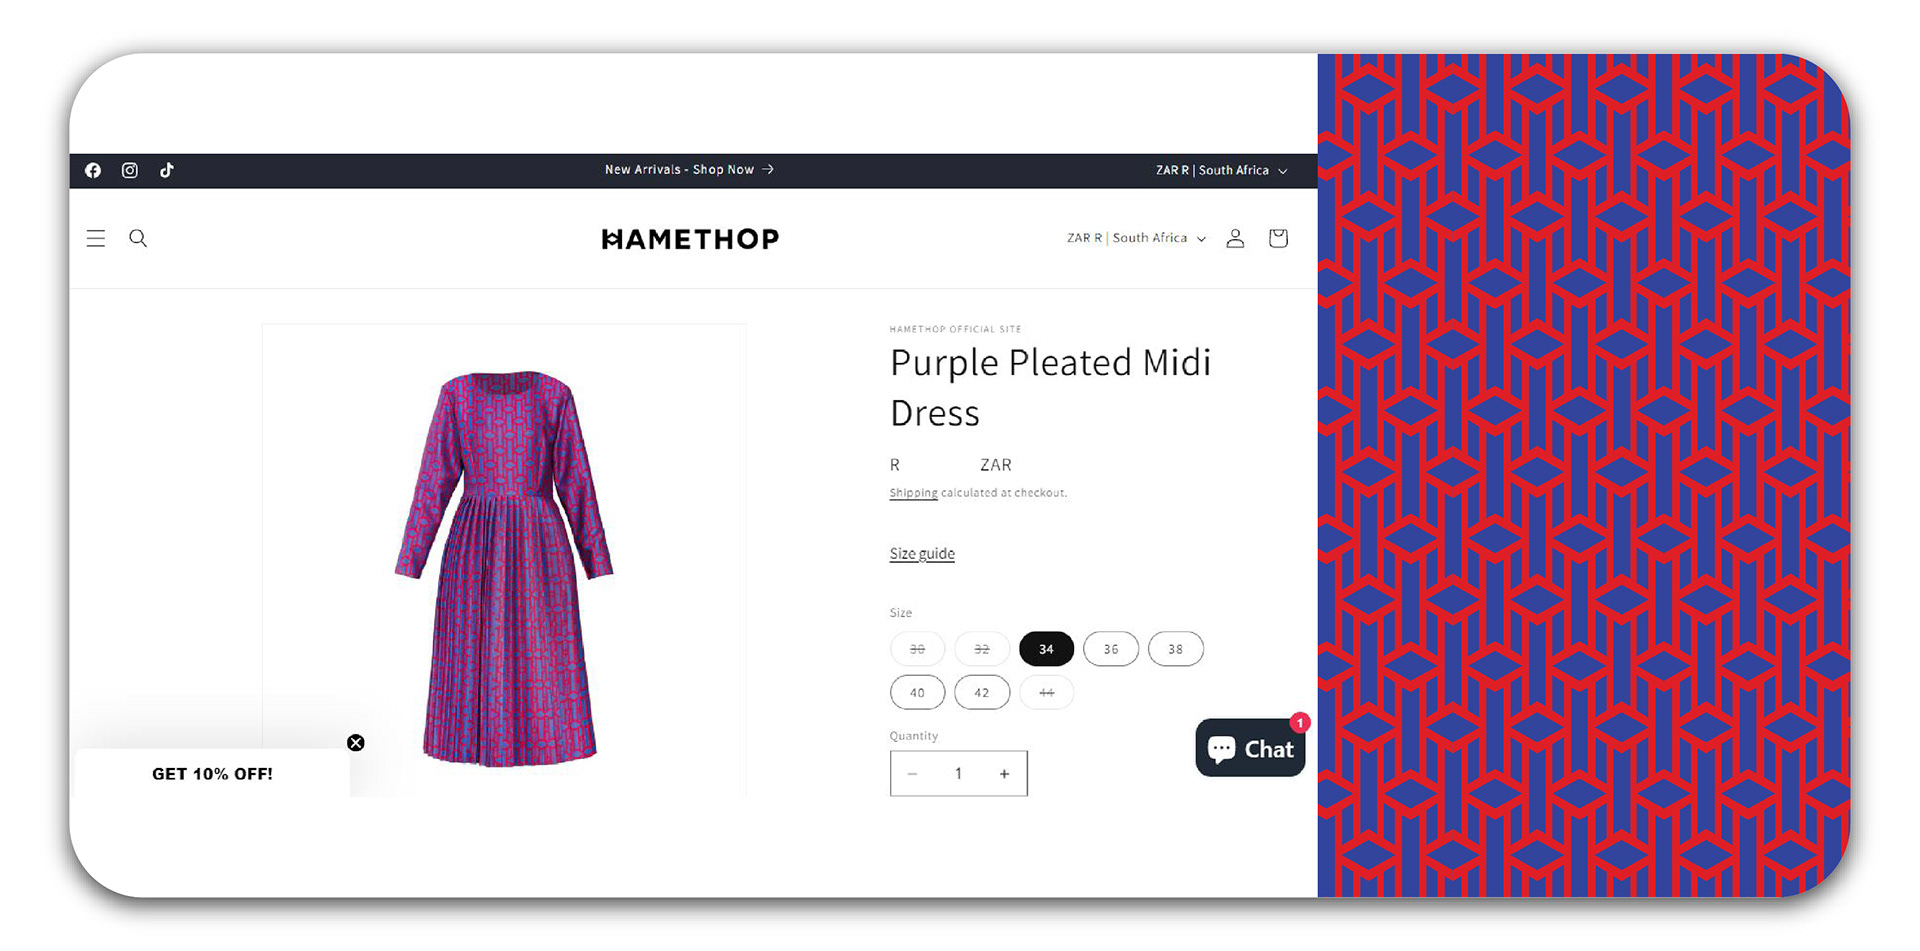
Task: Open the Size guide link
Action: pyautogui.click(x=922, y=554)
